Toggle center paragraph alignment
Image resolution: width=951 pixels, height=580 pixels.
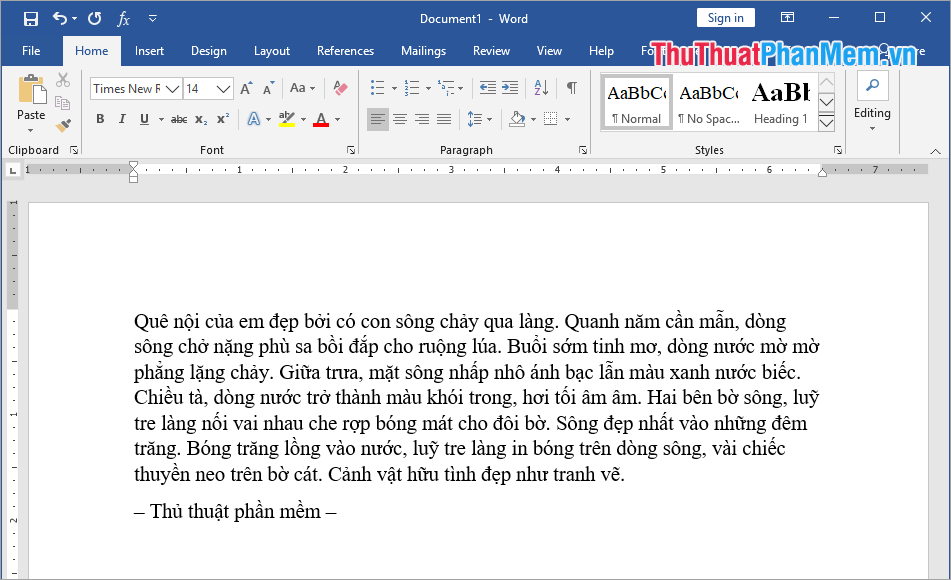[400, 119]
